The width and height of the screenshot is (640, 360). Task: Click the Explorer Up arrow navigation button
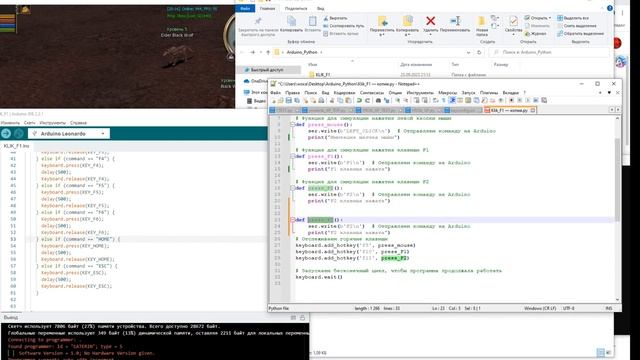[268, 52]
